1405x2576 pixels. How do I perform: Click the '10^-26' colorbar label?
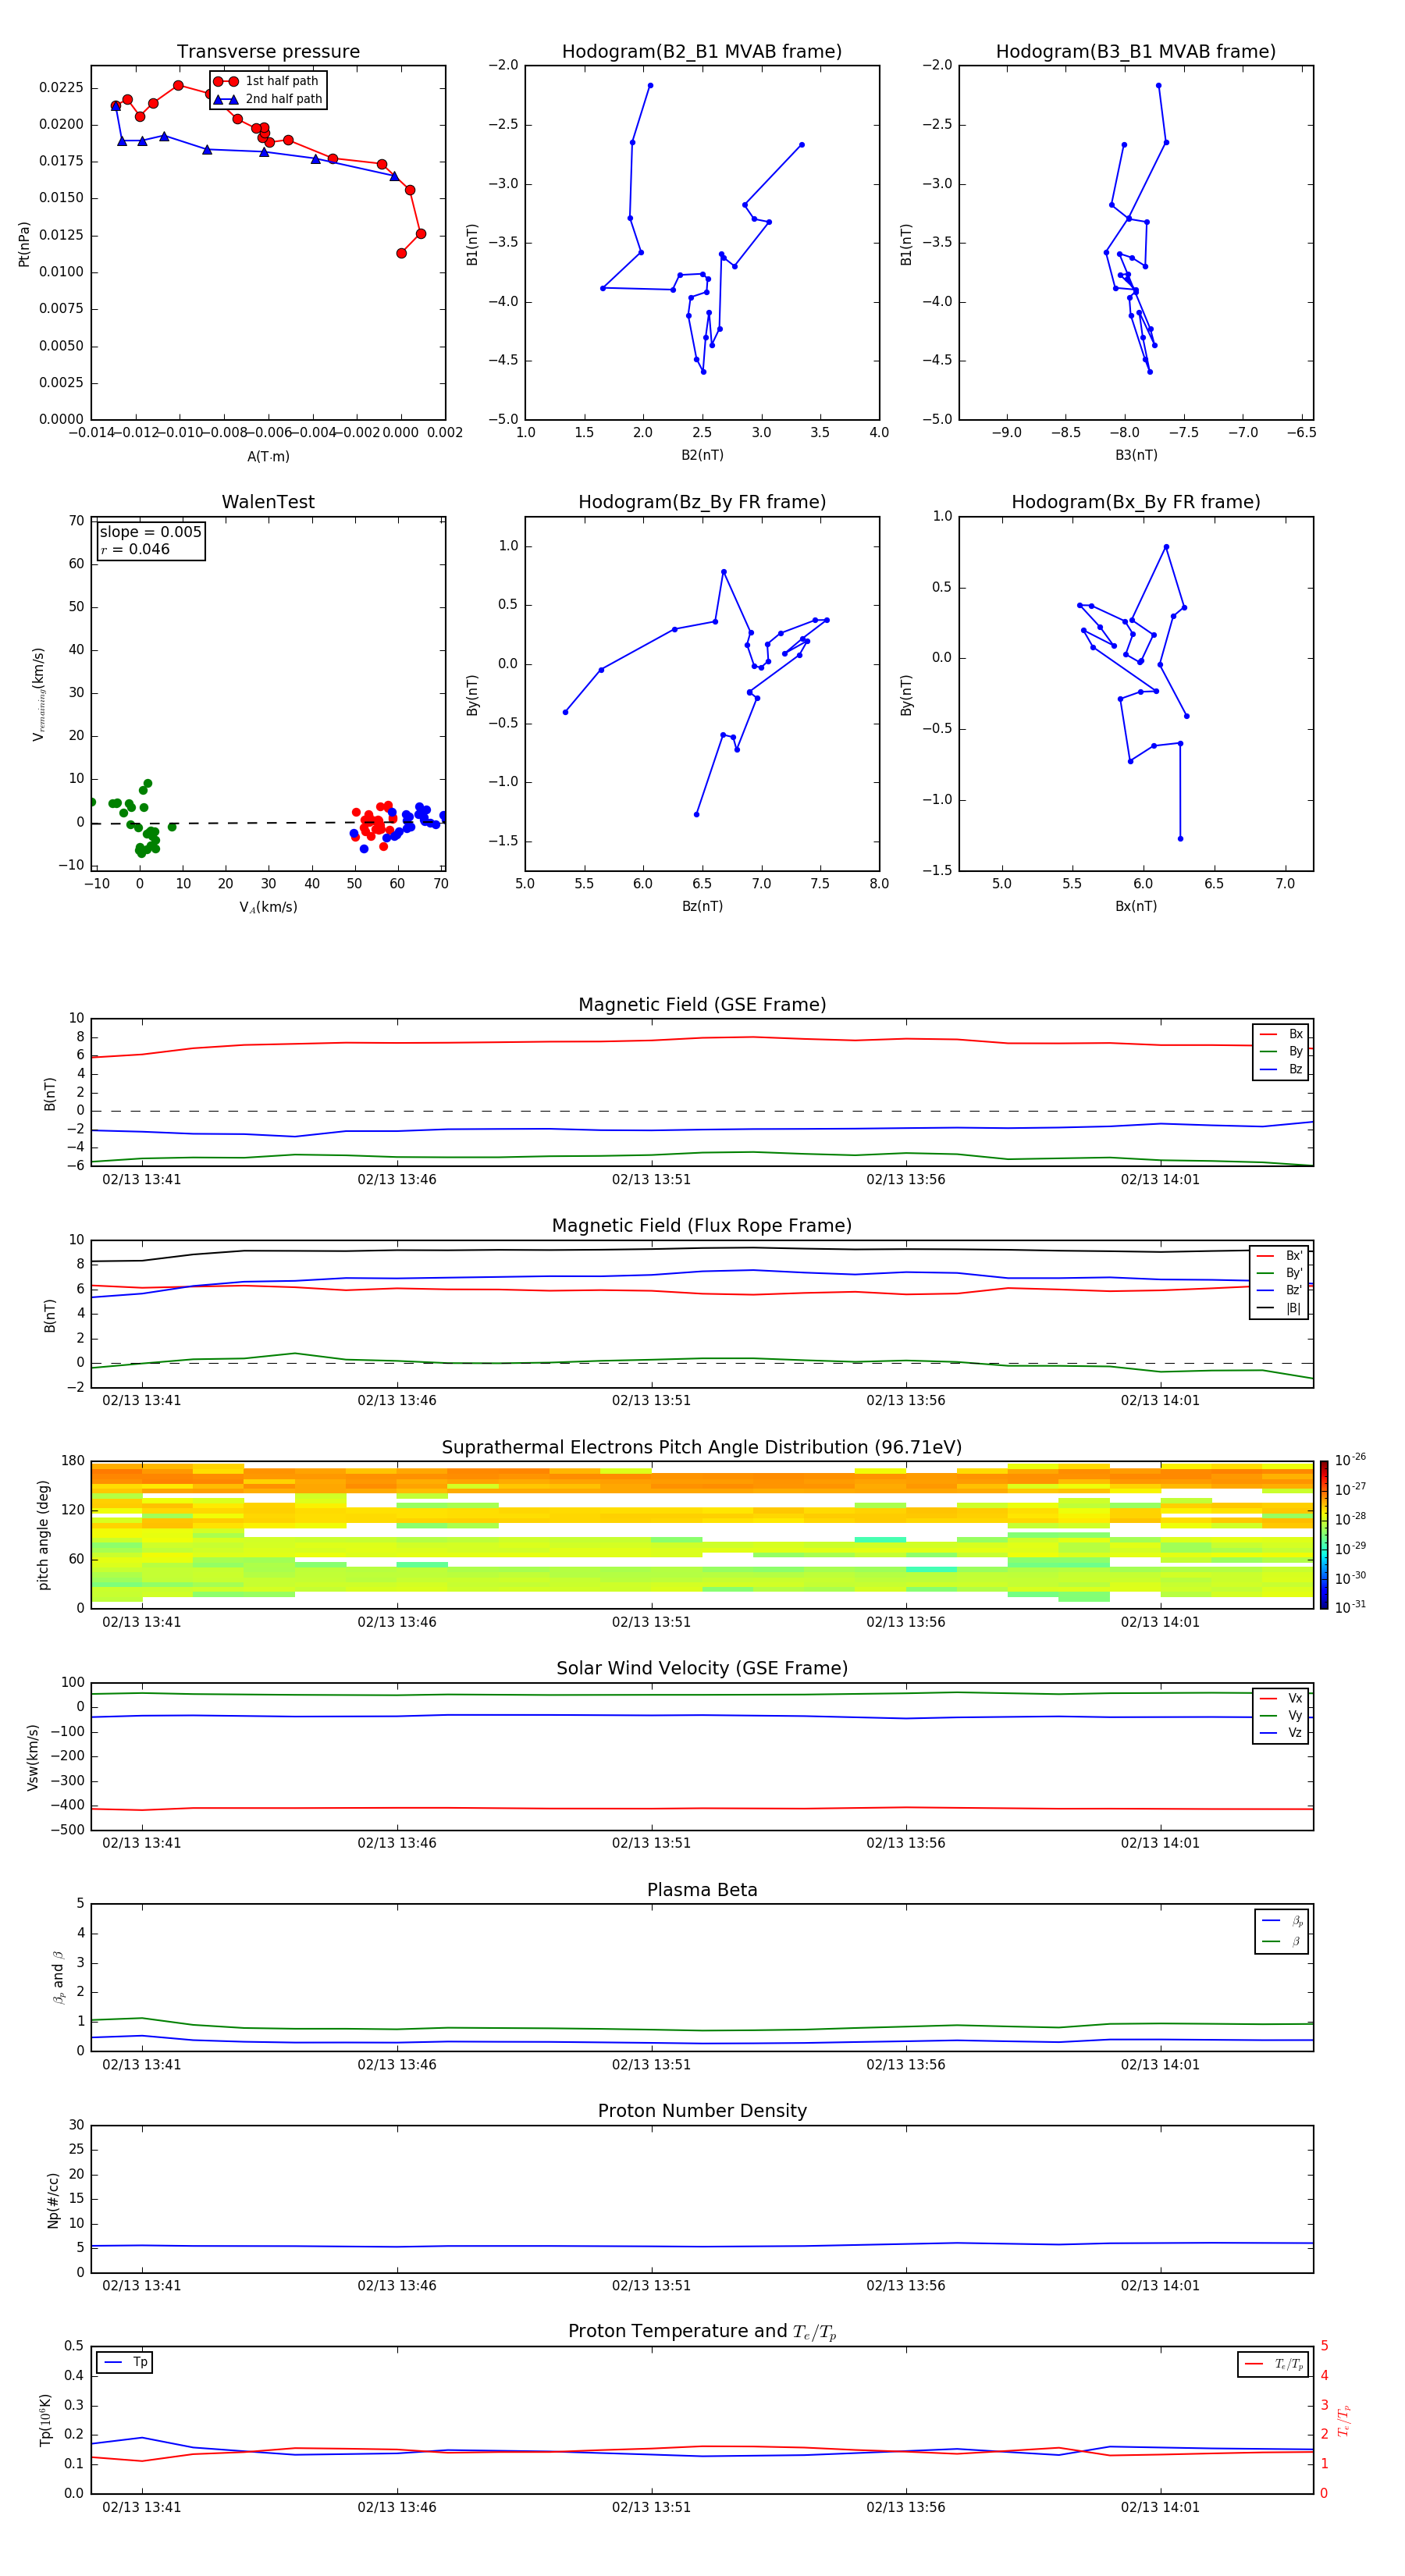1350,1460
